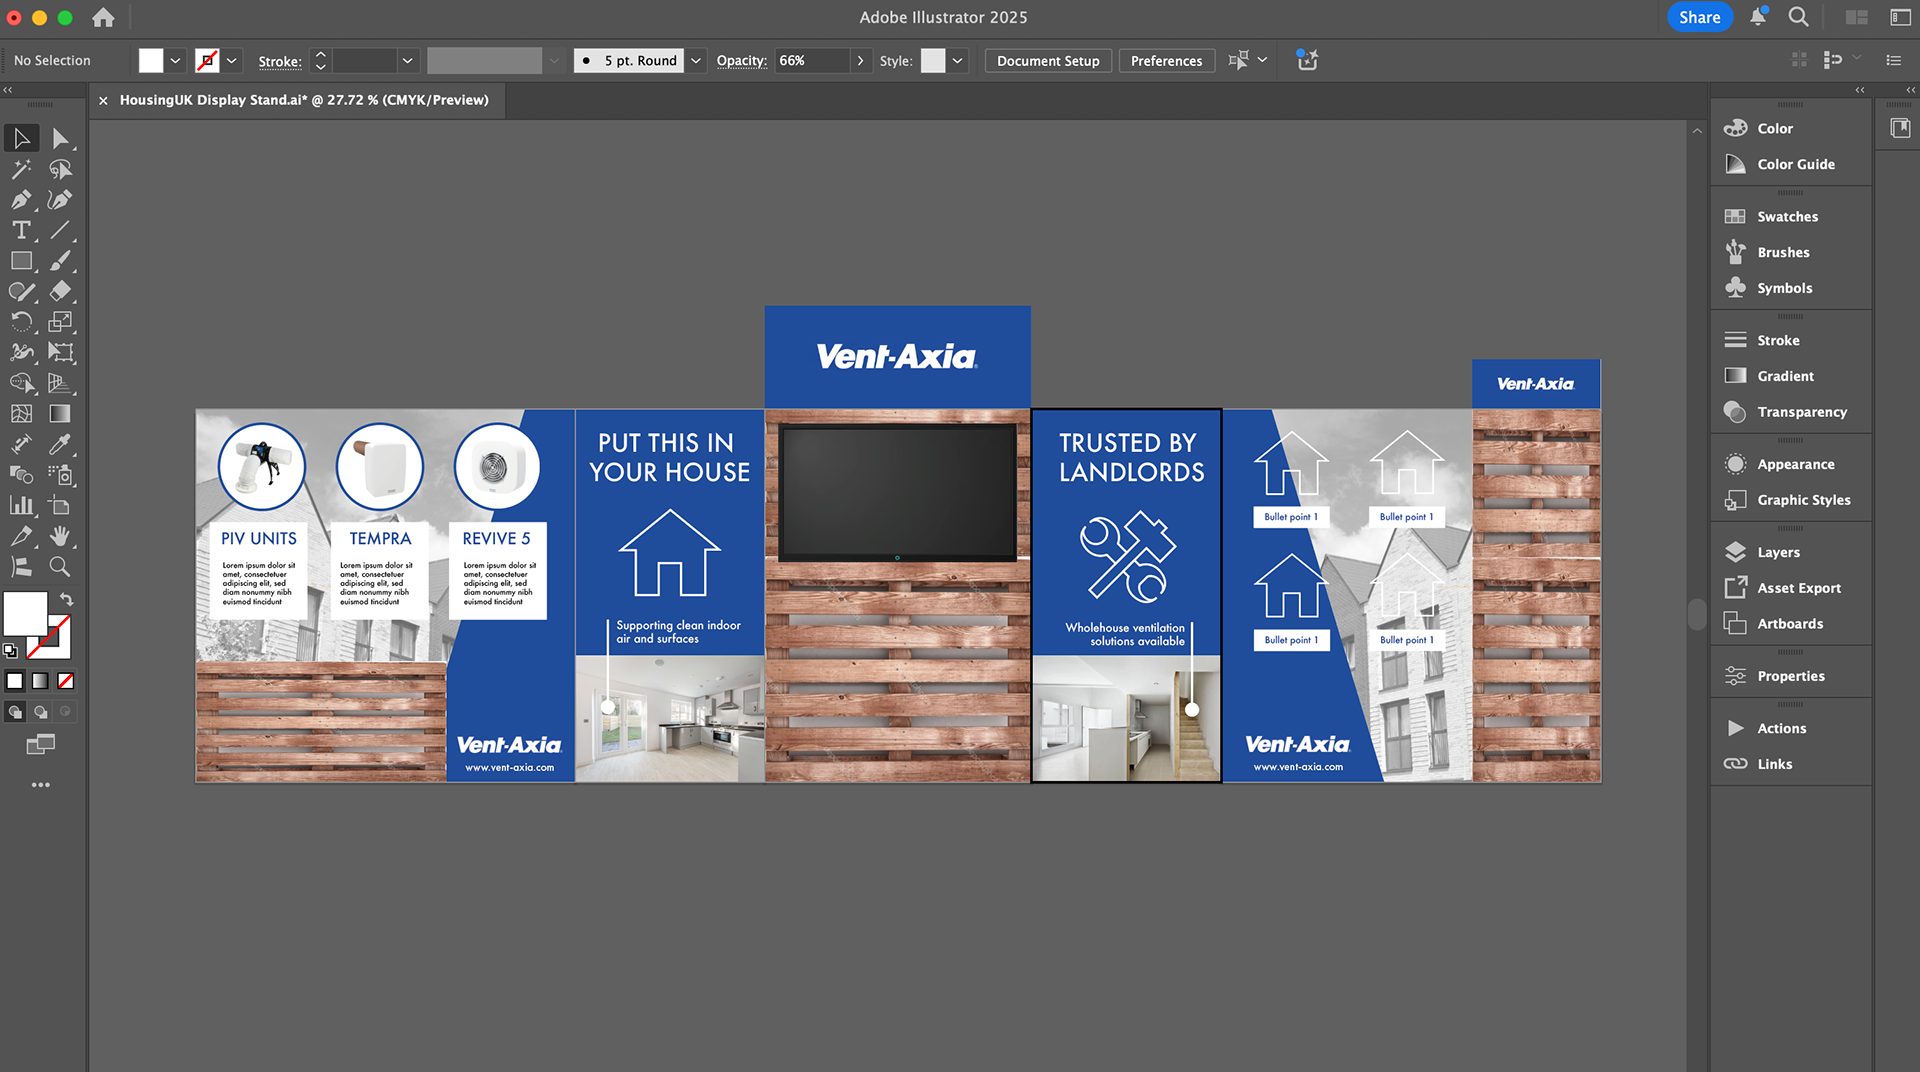This screenshot has height=1072, width=1920.
Task: Enable Draw Behind mode
Action: [40, 712]
